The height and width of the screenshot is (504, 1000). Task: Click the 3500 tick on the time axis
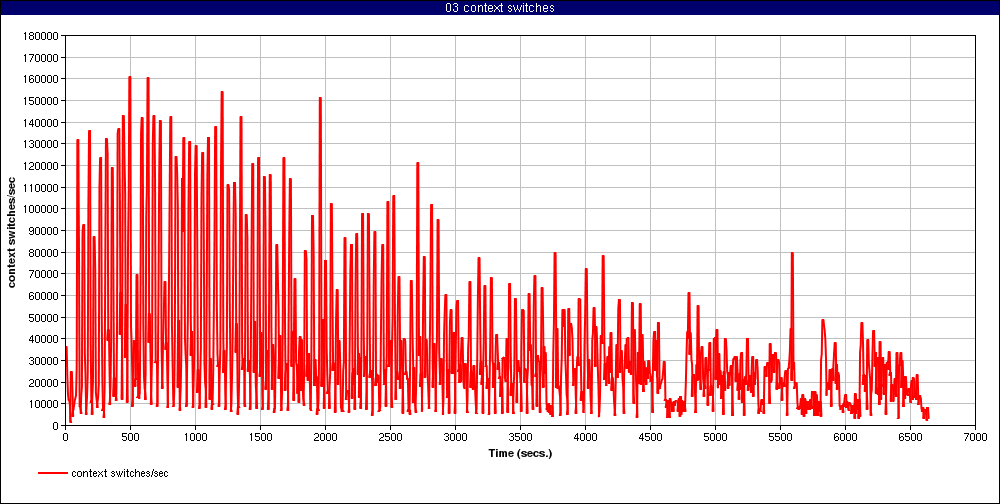click(520, 437)
